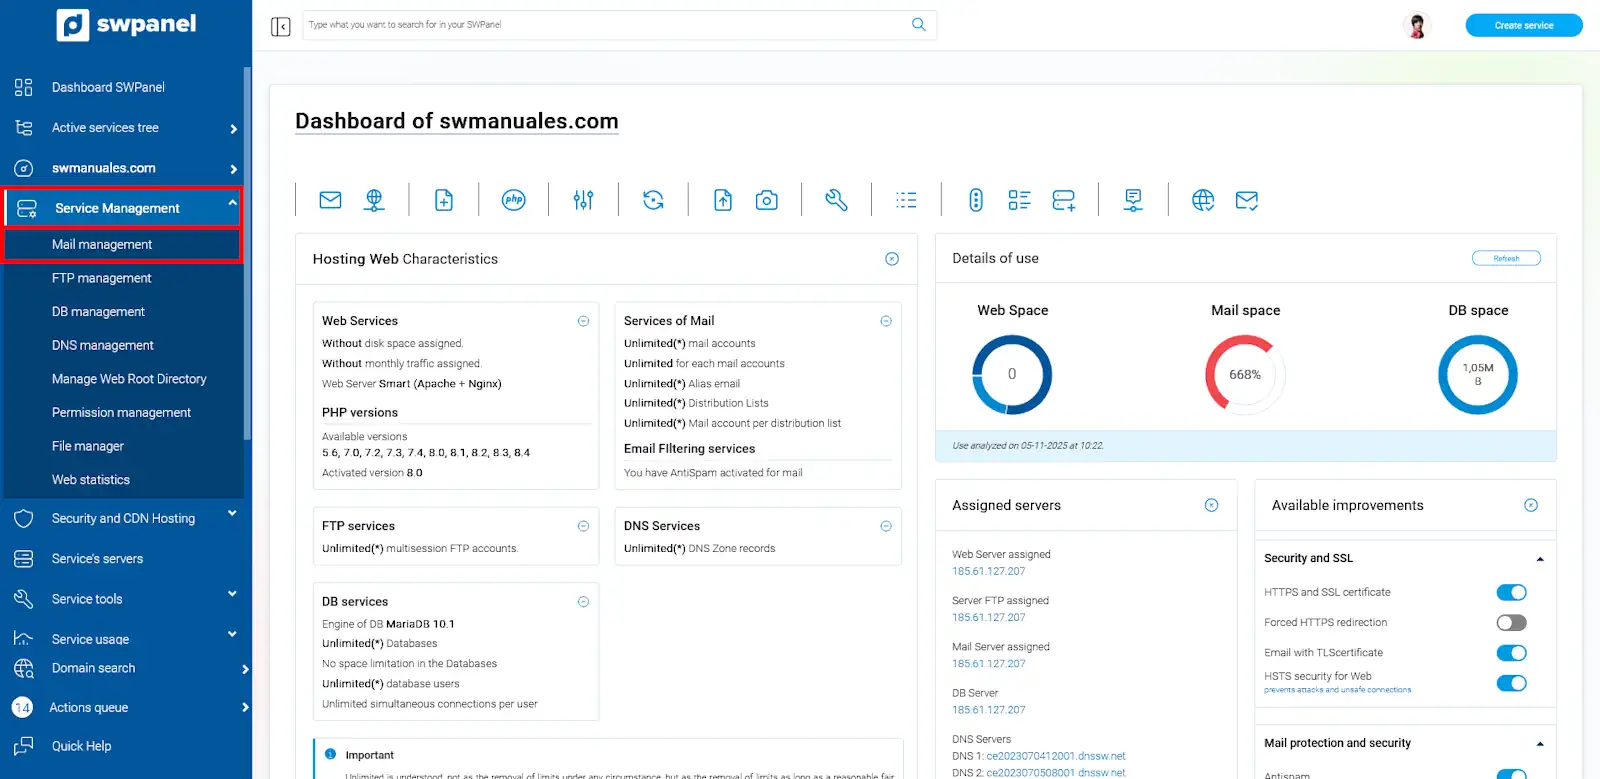This screenshot has height=779, width=1600.
Task: Close the Available improvements panel
Action: (1531, 505)
